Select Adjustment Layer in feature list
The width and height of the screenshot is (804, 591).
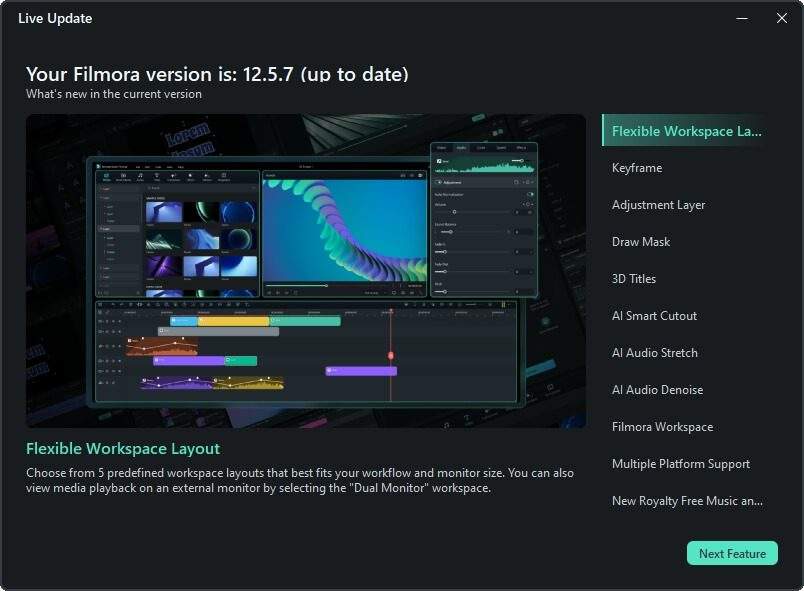[658, 205]
